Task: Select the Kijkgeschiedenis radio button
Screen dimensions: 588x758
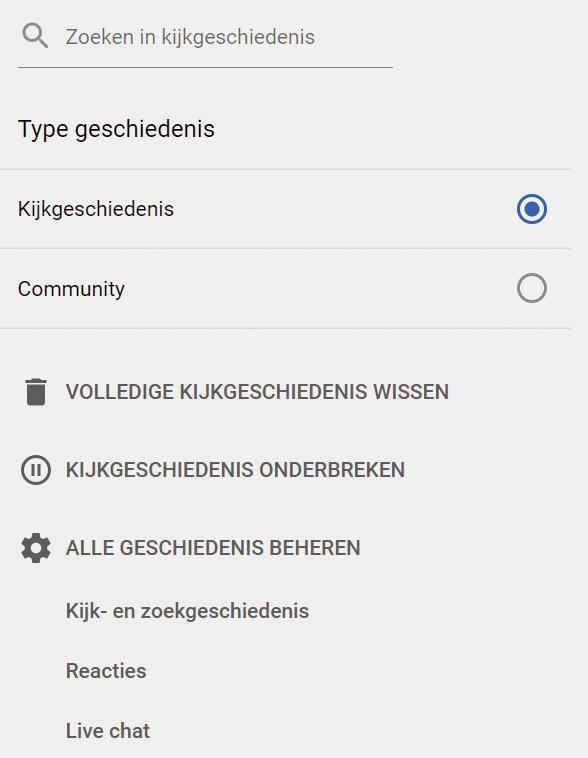Action: [x=531, y=209]
